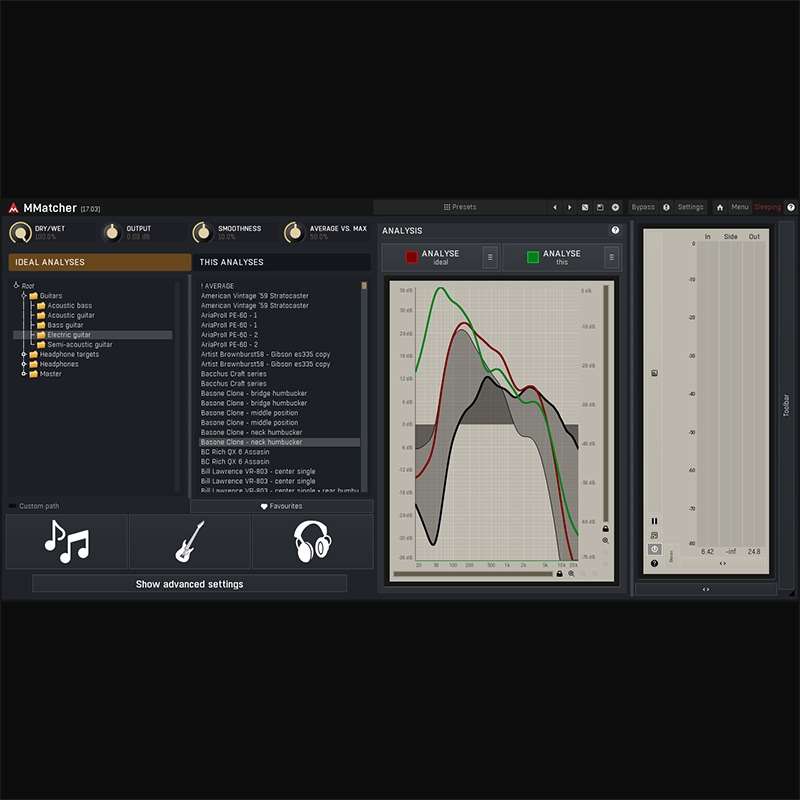Click the save preset disk icon
The width and height of the screenshot is (800, 800).
click(x=600, y=207)
